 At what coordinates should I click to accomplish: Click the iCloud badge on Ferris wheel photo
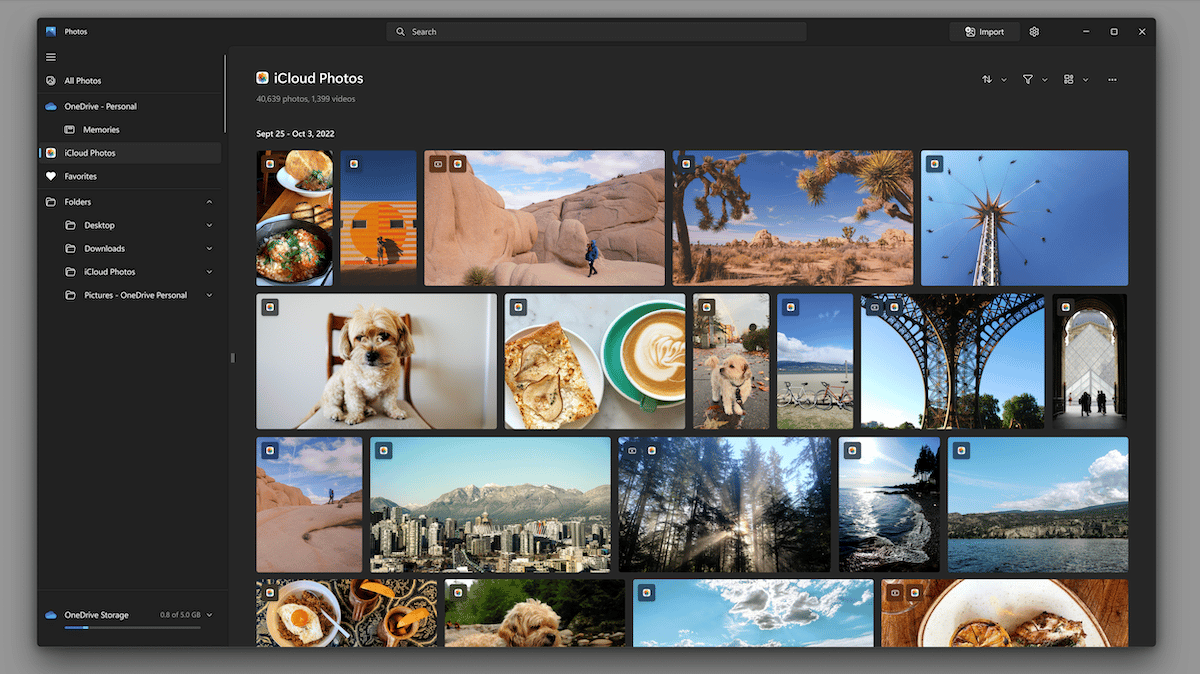(935, 164)
